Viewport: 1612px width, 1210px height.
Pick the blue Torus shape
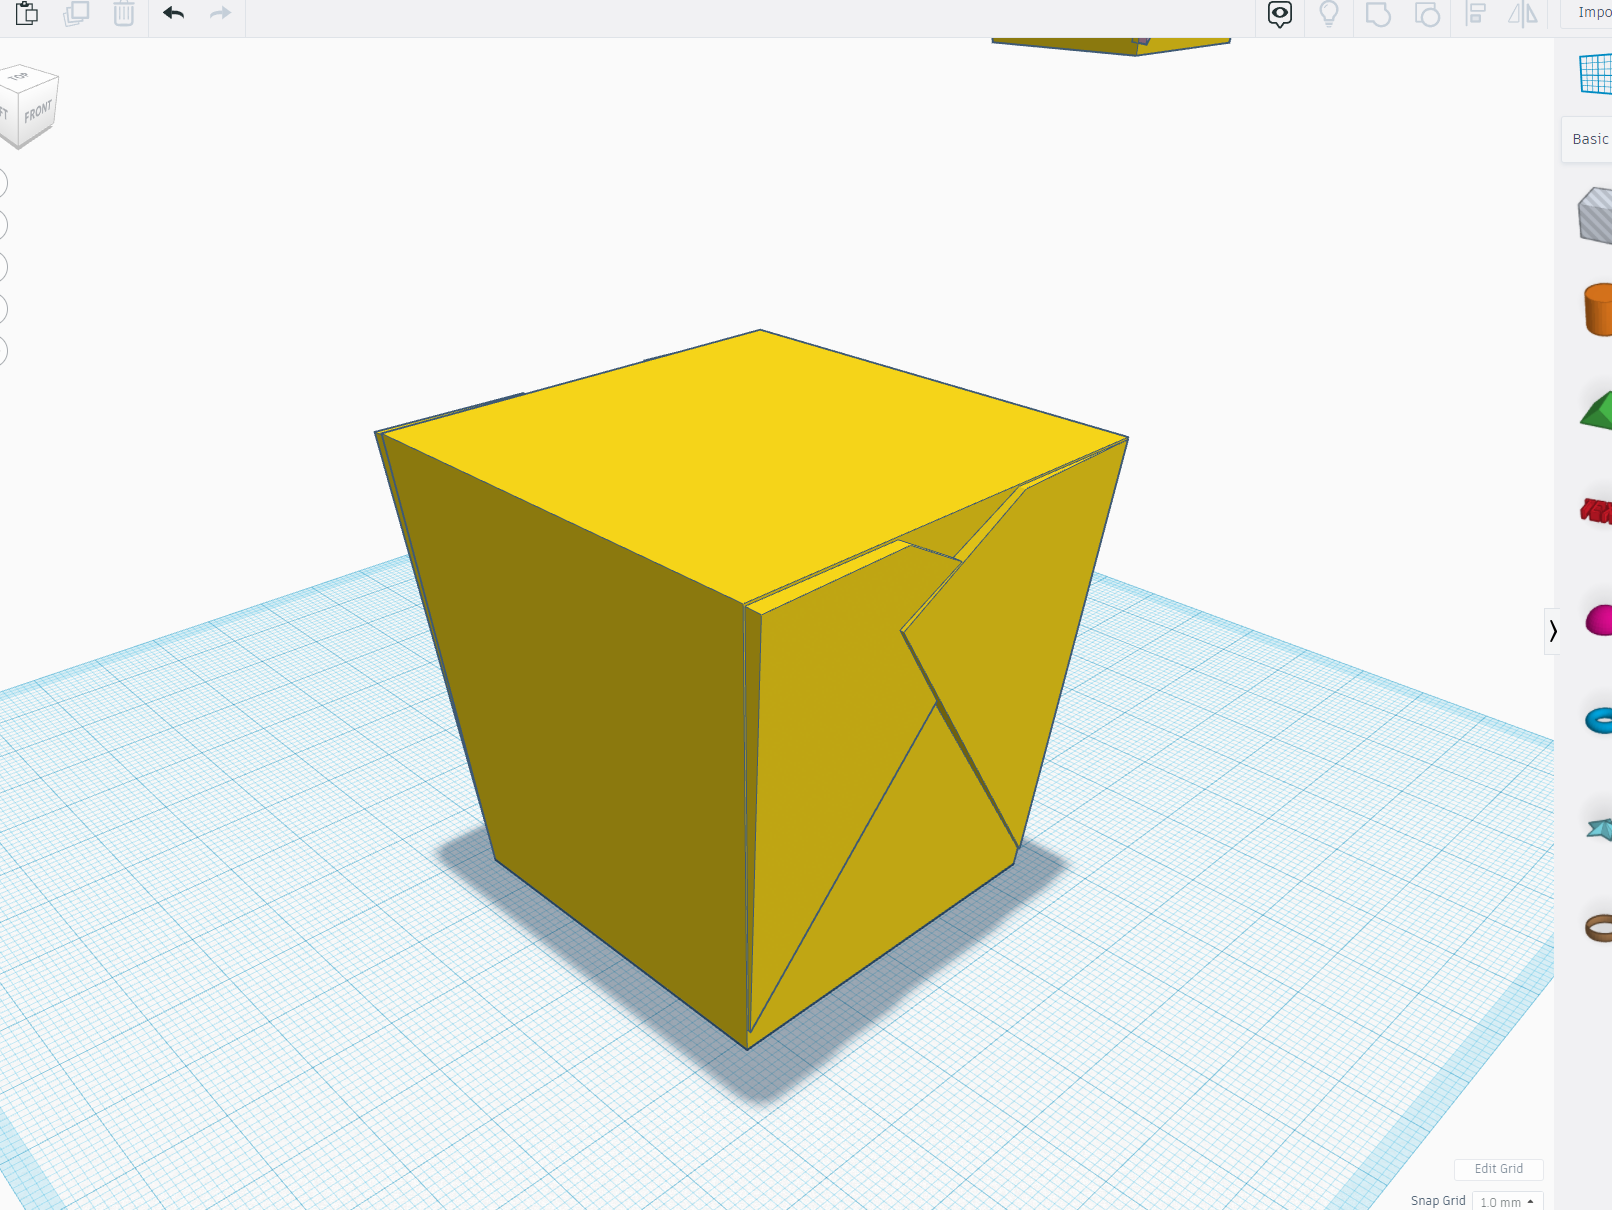pyautogui.click(x=1599, y=720)
